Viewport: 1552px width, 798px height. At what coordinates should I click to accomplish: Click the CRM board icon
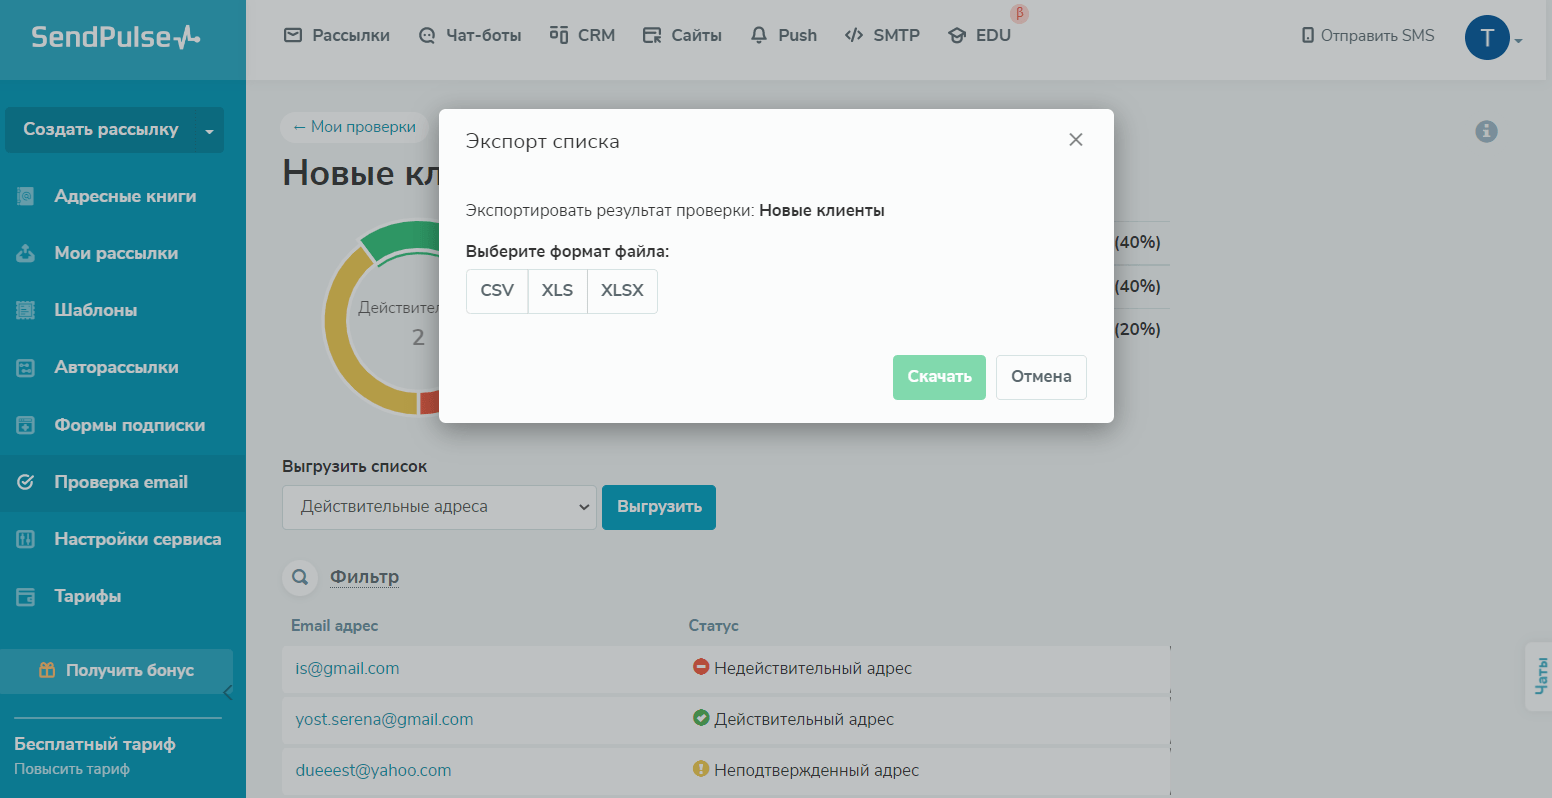(559, 35)
